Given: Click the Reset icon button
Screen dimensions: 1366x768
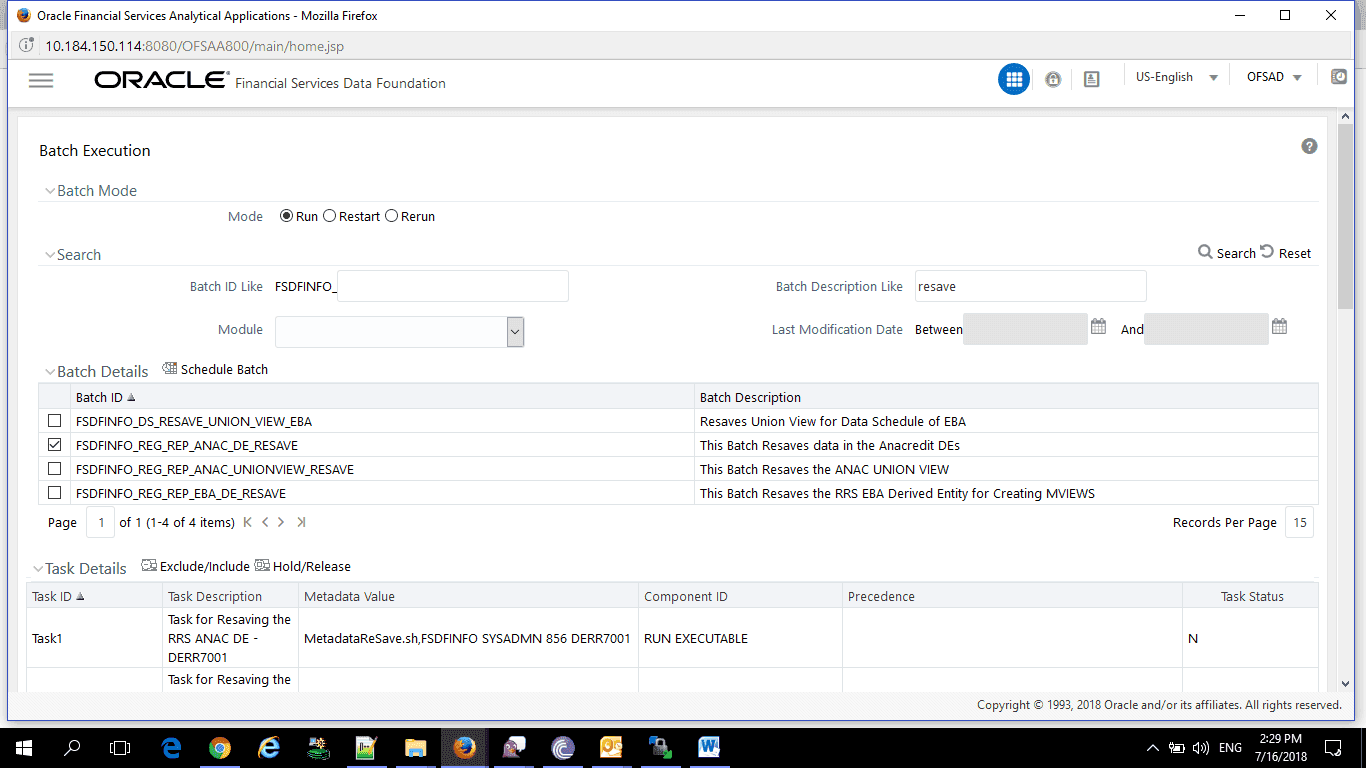Looking at the screenshot, I should (x=1285, y=253).
